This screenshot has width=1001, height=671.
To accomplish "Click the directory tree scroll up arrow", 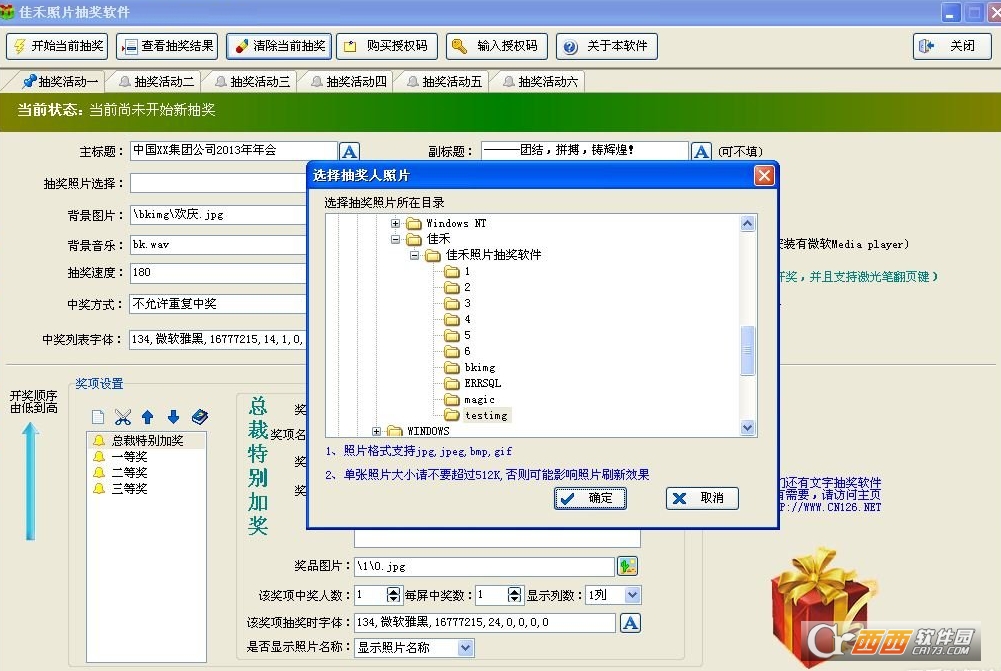I will [x=748, y=223].
